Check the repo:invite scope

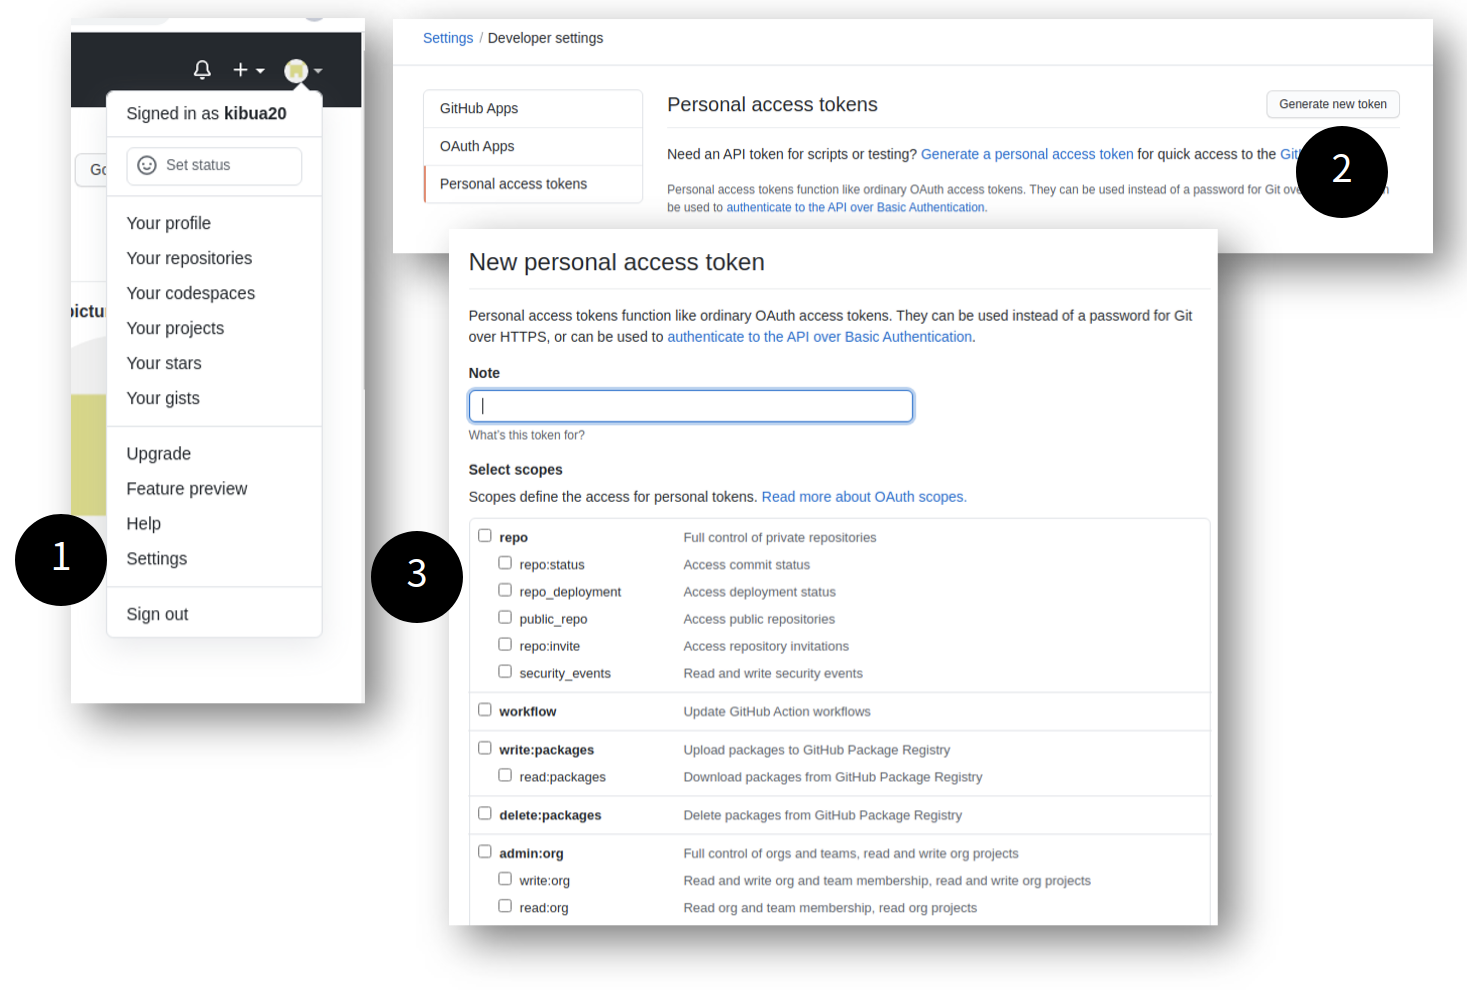(x=505, y=644)
